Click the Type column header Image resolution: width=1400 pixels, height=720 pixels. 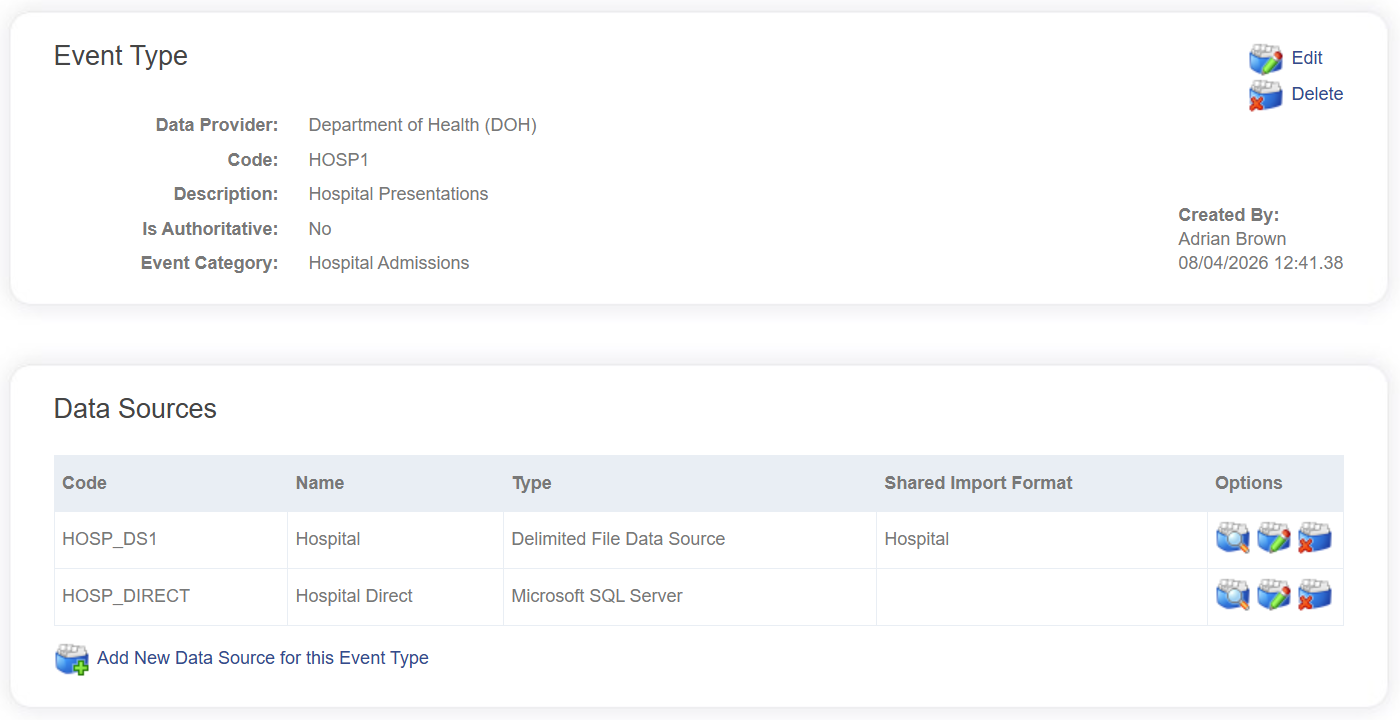(531, 483)
